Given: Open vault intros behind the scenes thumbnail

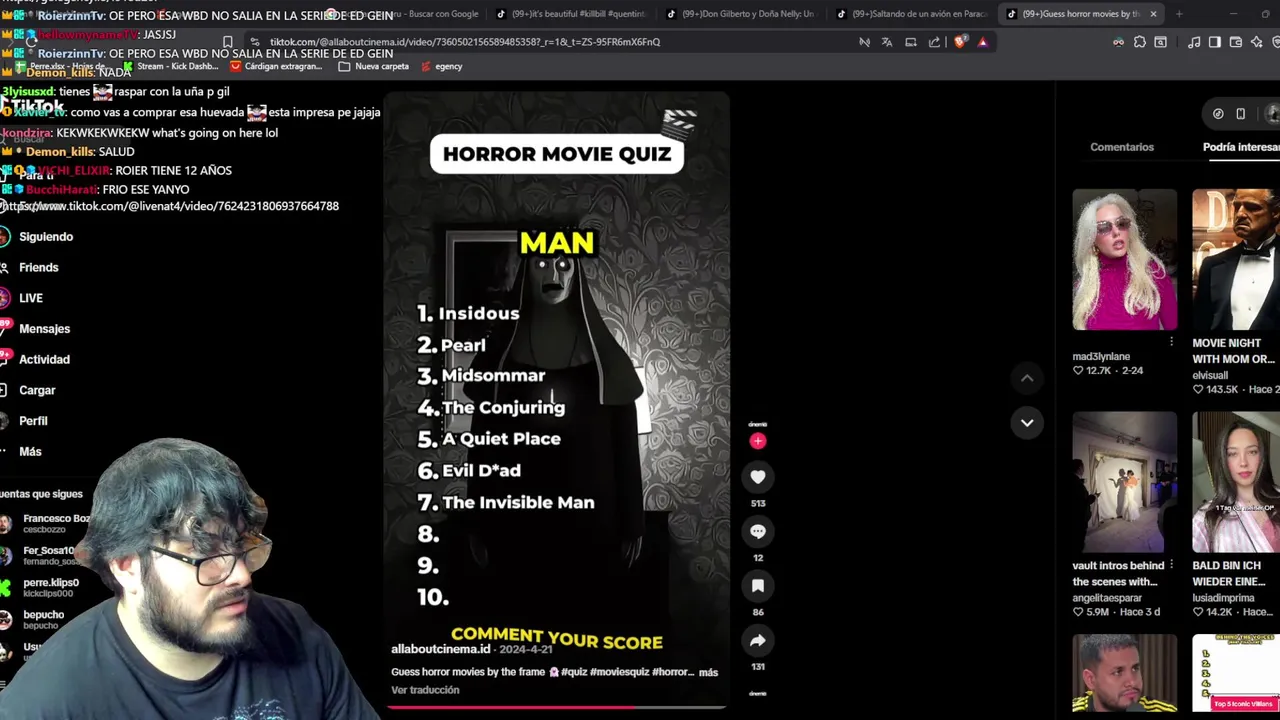Looking at the screenshot, I should pos(1125,482).
